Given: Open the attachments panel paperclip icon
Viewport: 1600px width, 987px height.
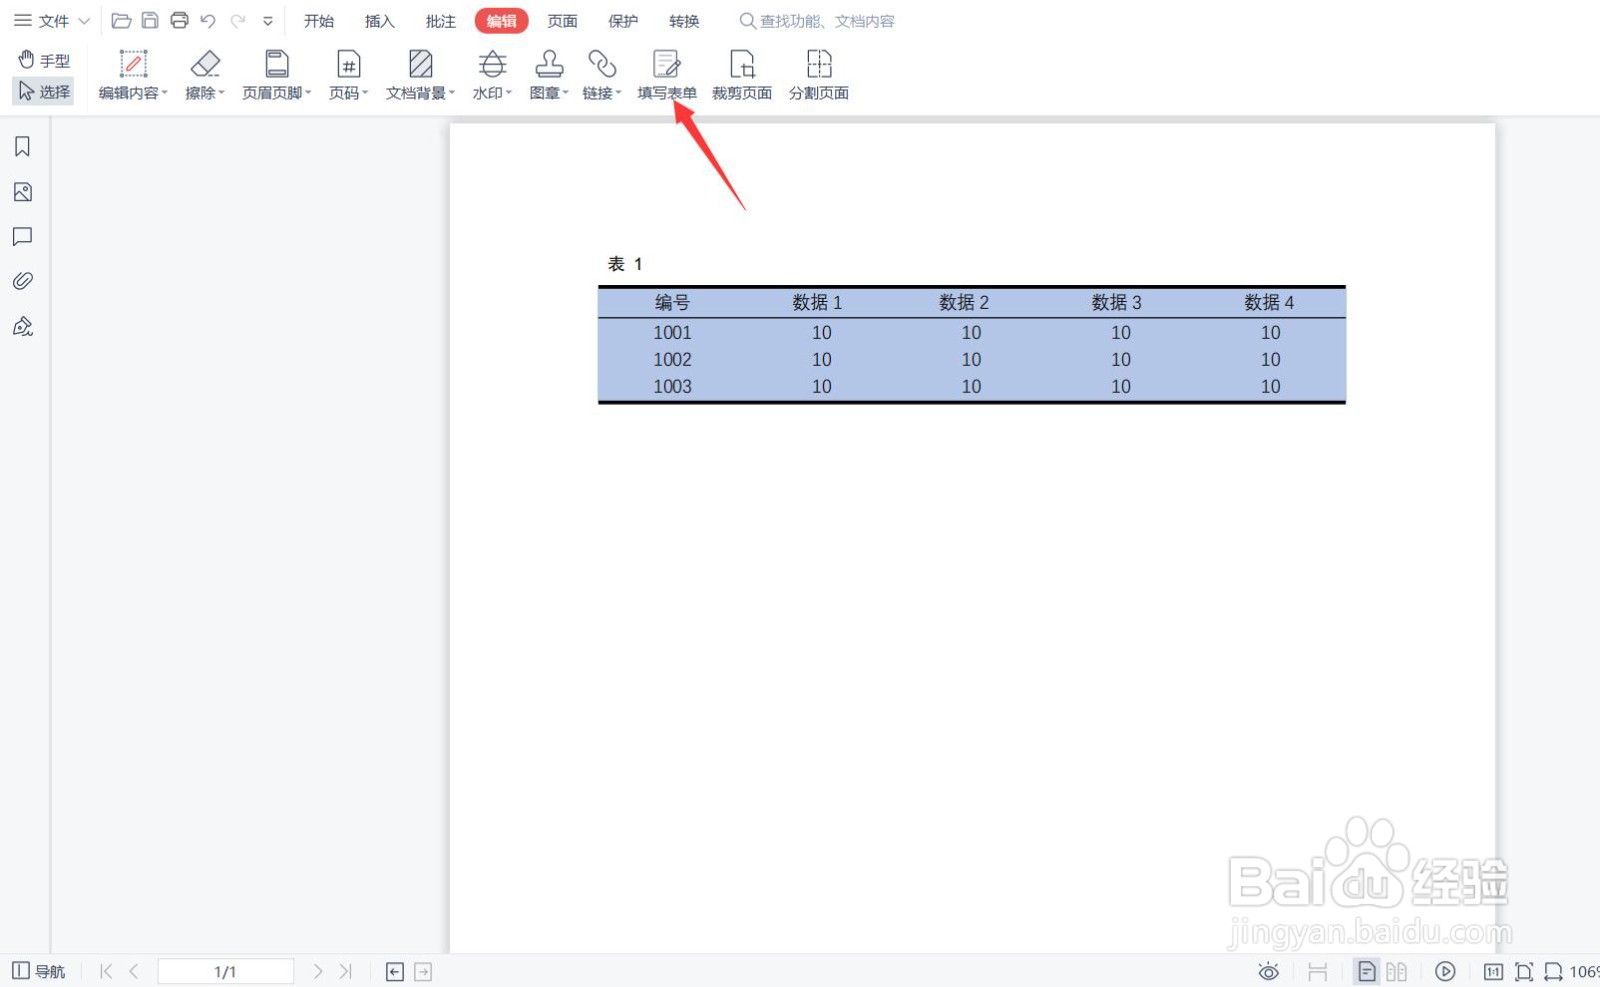Looking at the screenshot, I should tap(23, 281).
